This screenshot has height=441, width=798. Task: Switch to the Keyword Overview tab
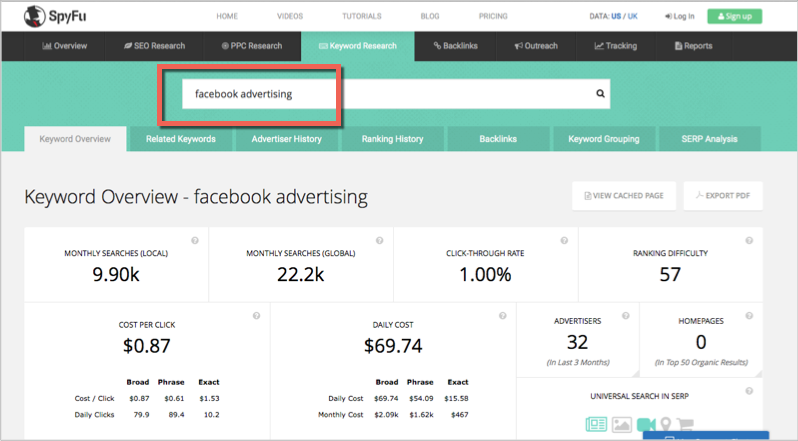pyautogui.click(x=75, y=139)
